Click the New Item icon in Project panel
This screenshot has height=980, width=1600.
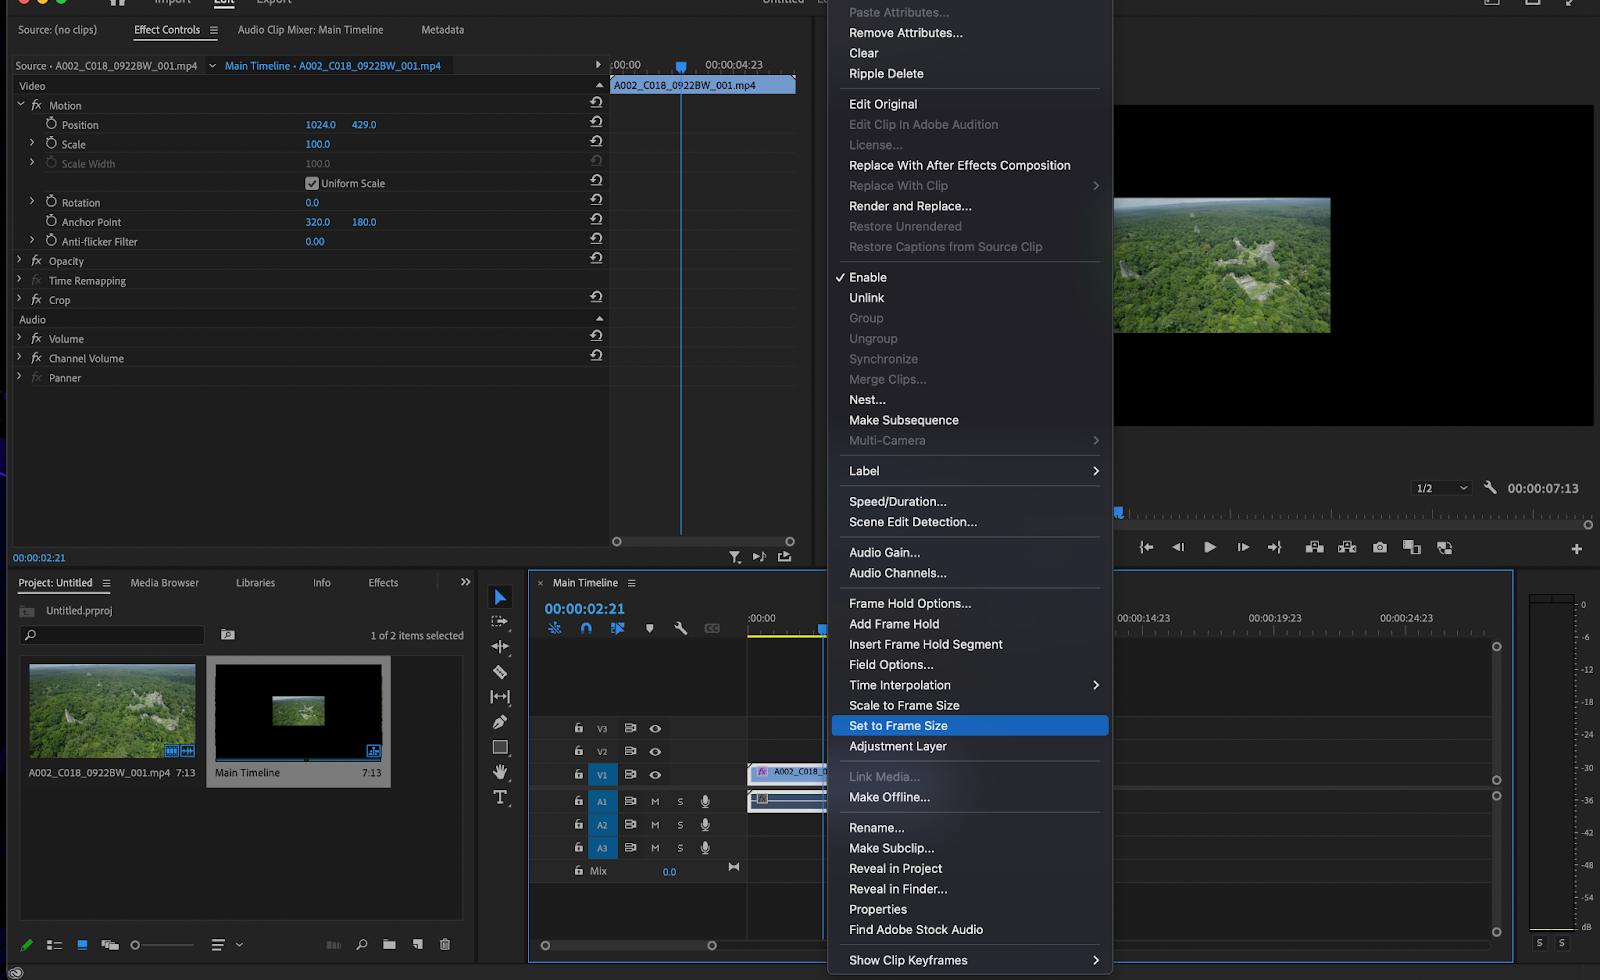click(x=418, y=945)
